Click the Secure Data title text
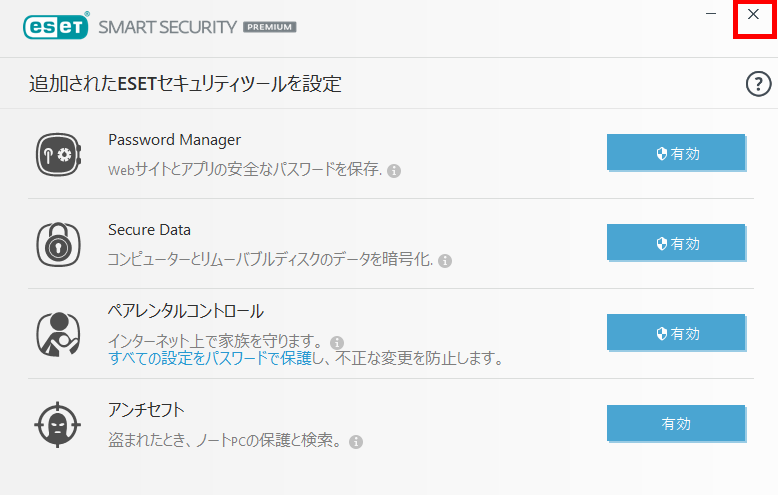 coord(149,230)
